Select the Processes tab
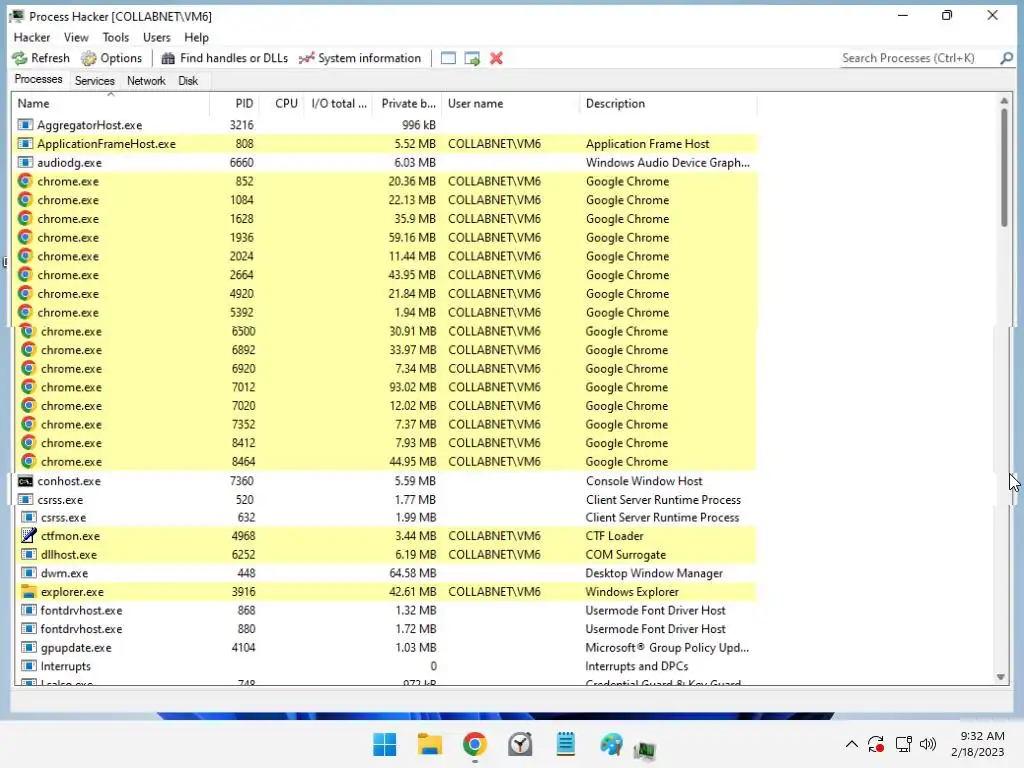 [39, 80]
